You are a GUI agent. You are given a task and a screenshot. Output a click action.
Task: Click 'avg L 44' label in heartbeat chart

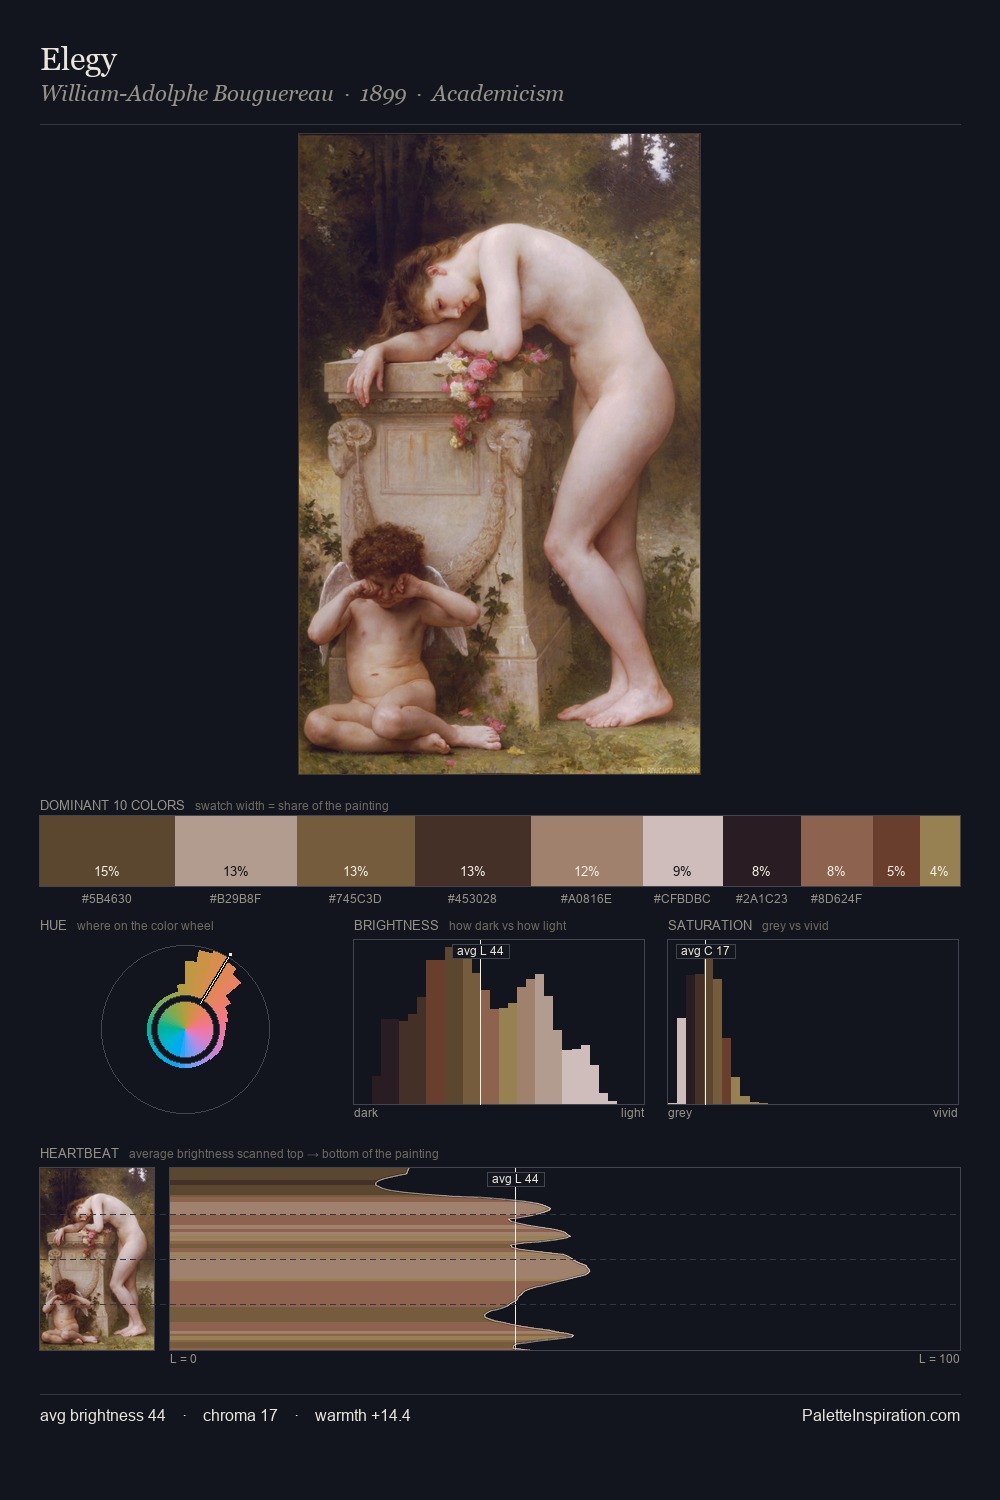tap(515, 1179)
